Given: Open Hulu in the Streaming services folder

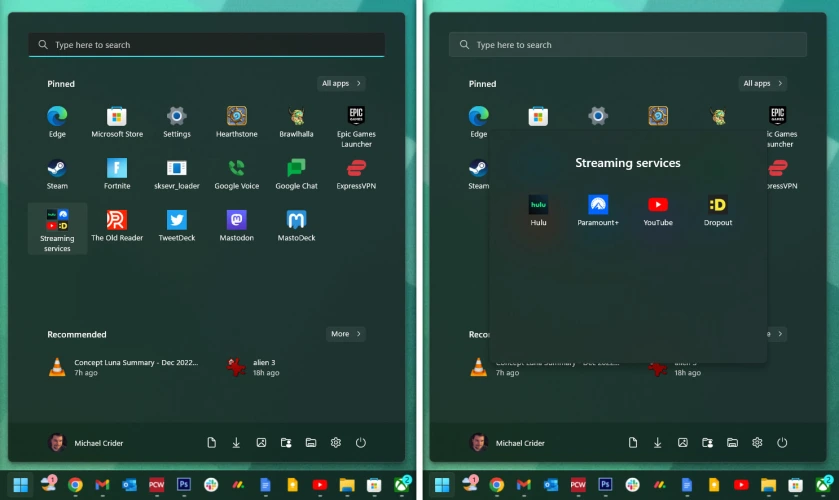Looking at the screenshot, I should [x=538, y=209].
